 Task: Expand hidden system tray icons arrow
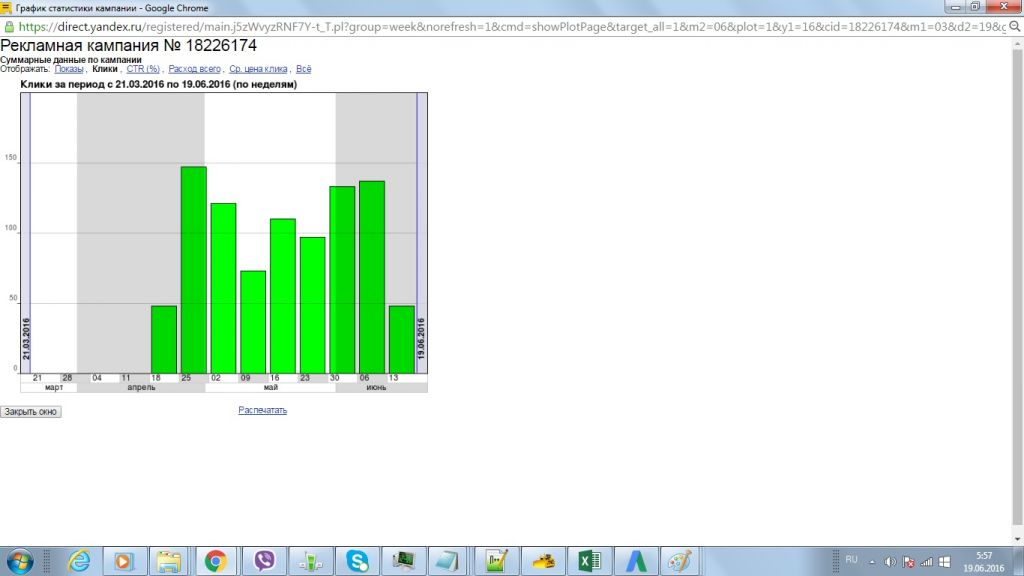point(872,561)
